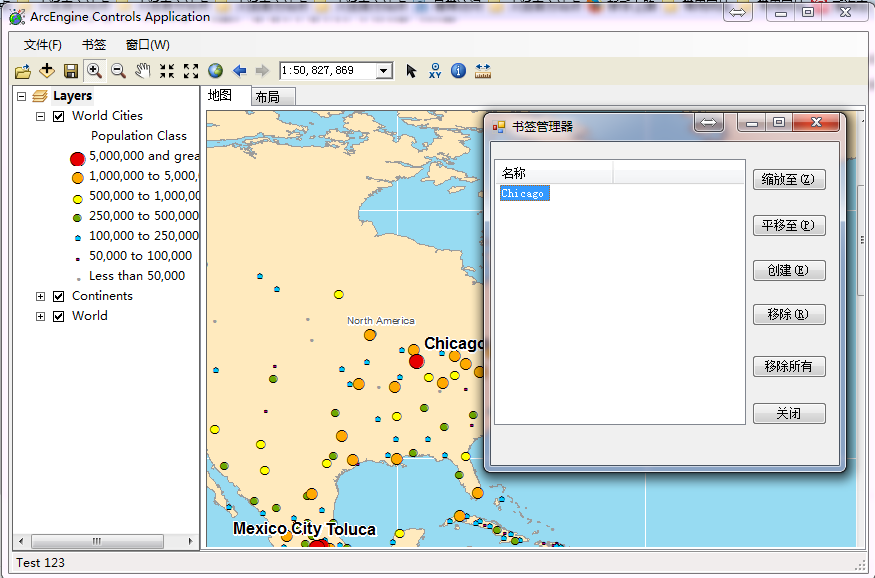Click the blue 100,000 to 250,000 symbol

point(78,238)
